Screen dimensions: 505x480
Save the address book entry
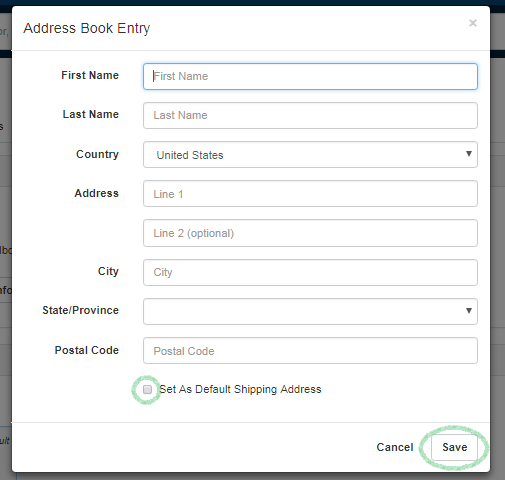(x=454, y=447)
